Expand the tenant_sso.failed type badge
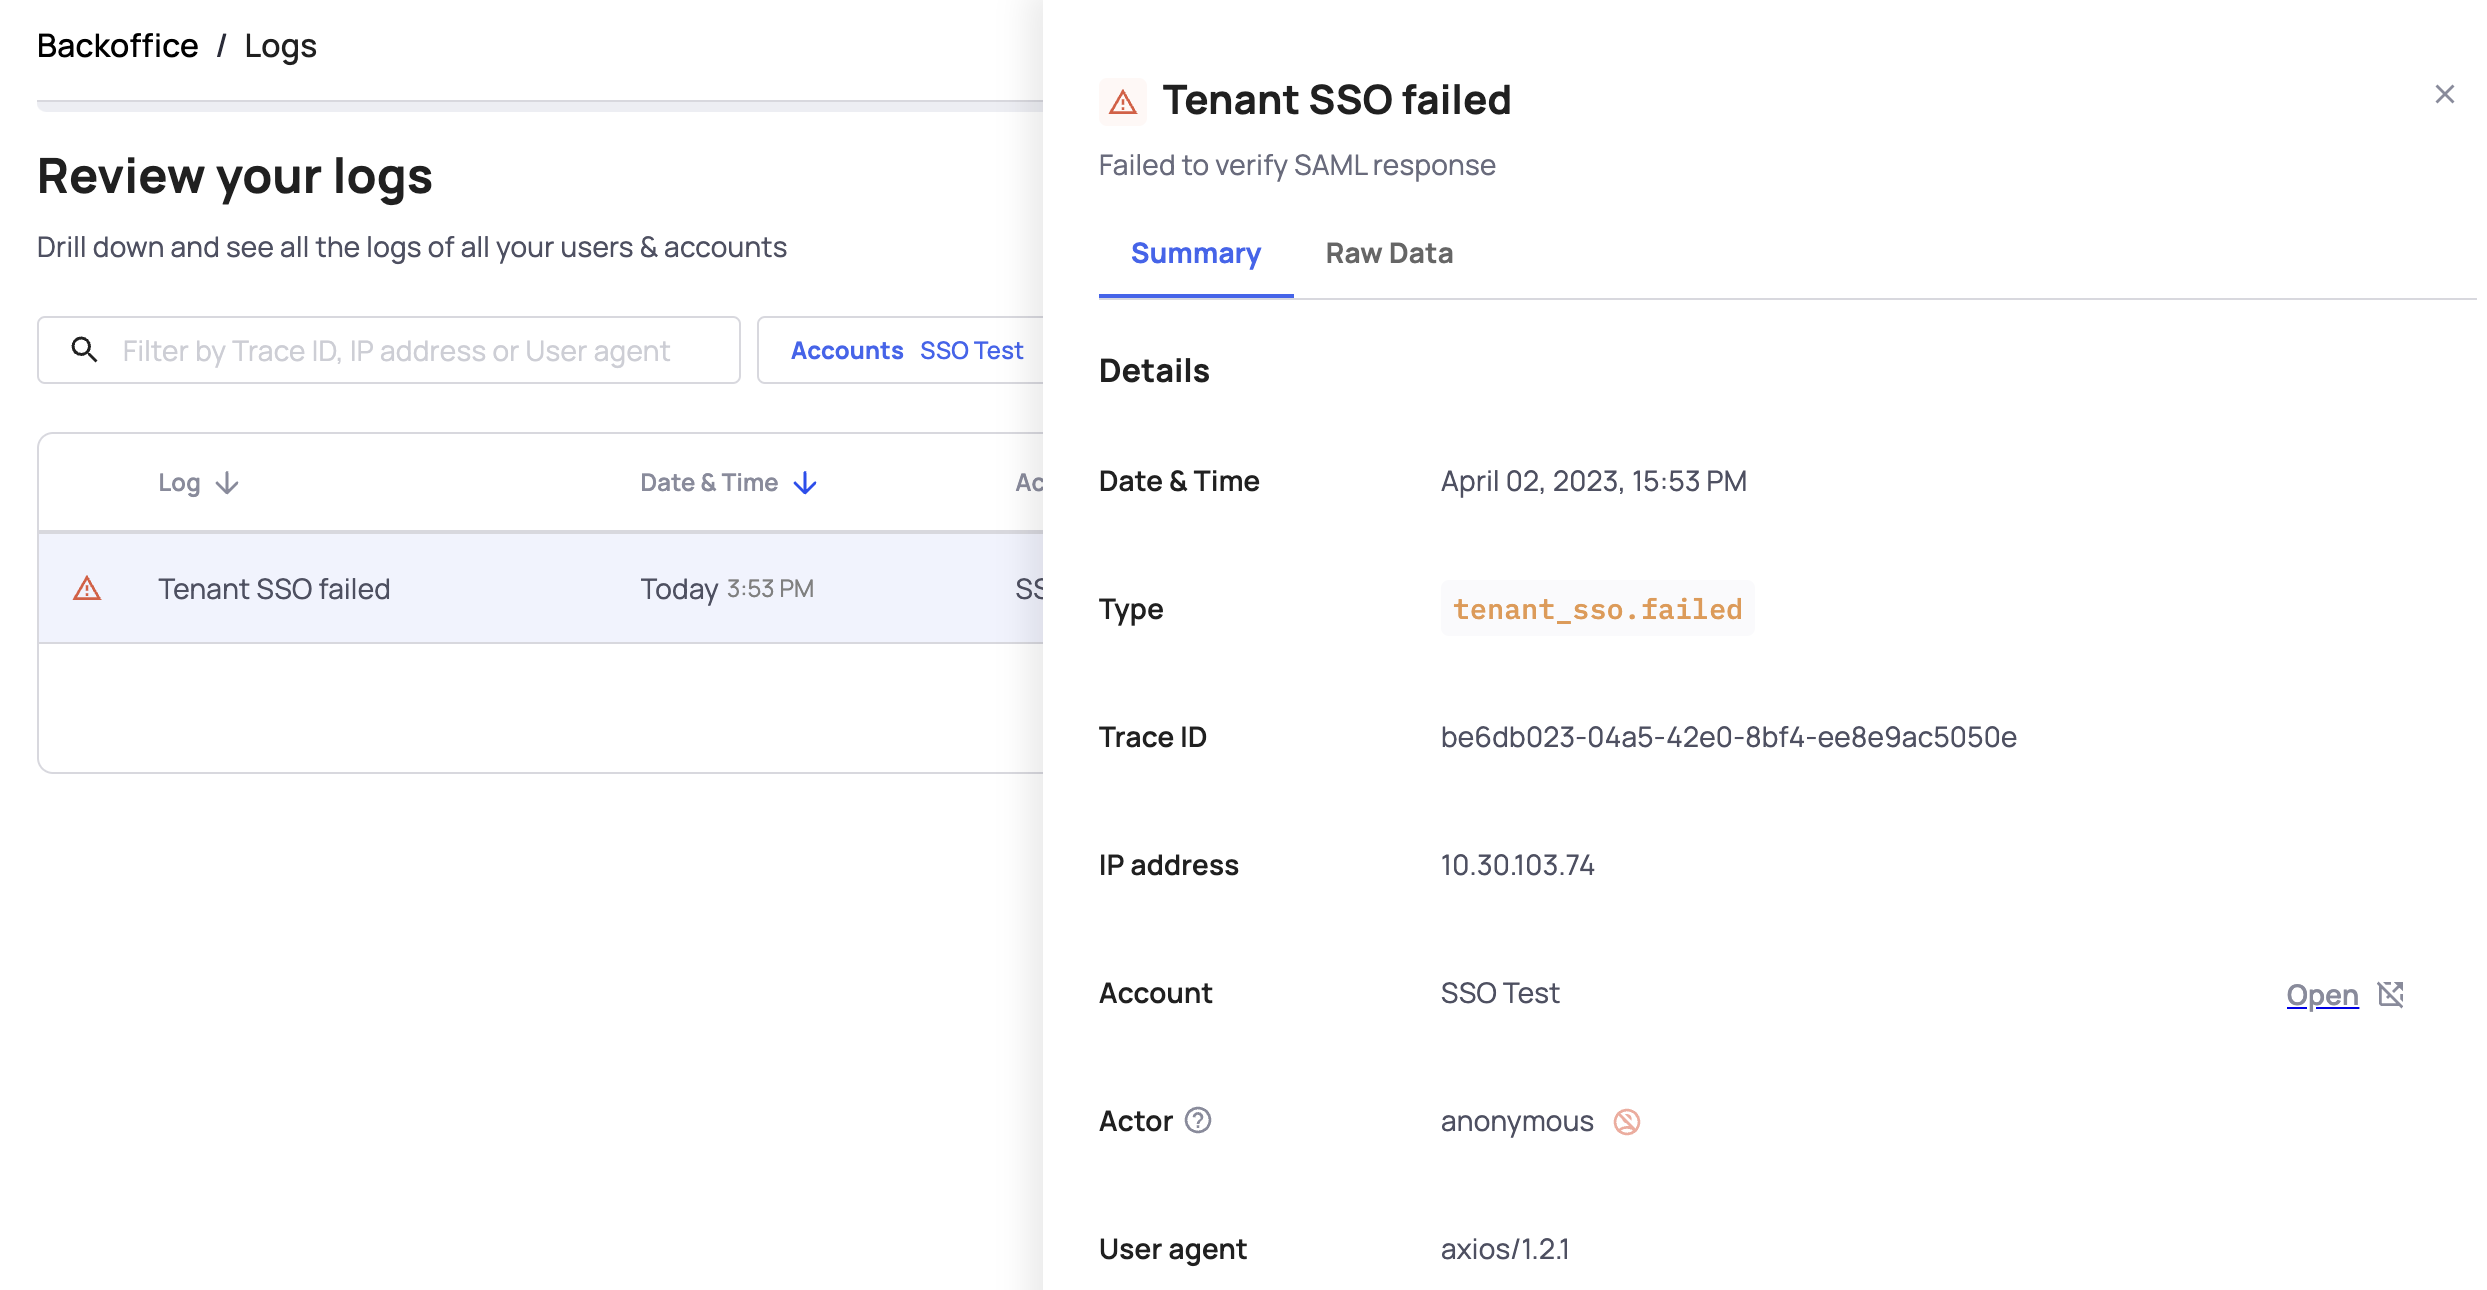The height and width of the screenshot is (1290, 2487). click(1596, 609)
